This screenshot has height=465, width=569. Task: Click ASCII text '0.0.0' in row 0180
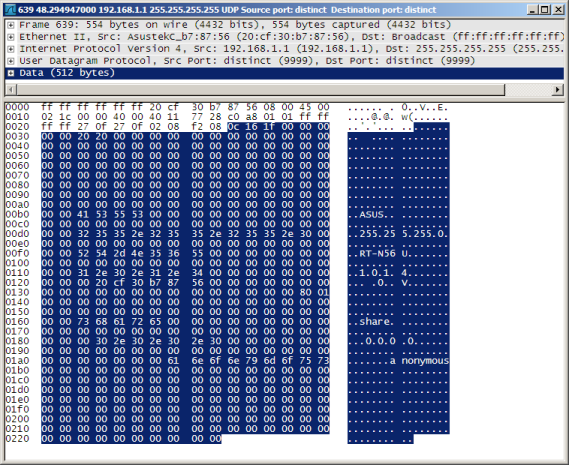click(380, 341)
